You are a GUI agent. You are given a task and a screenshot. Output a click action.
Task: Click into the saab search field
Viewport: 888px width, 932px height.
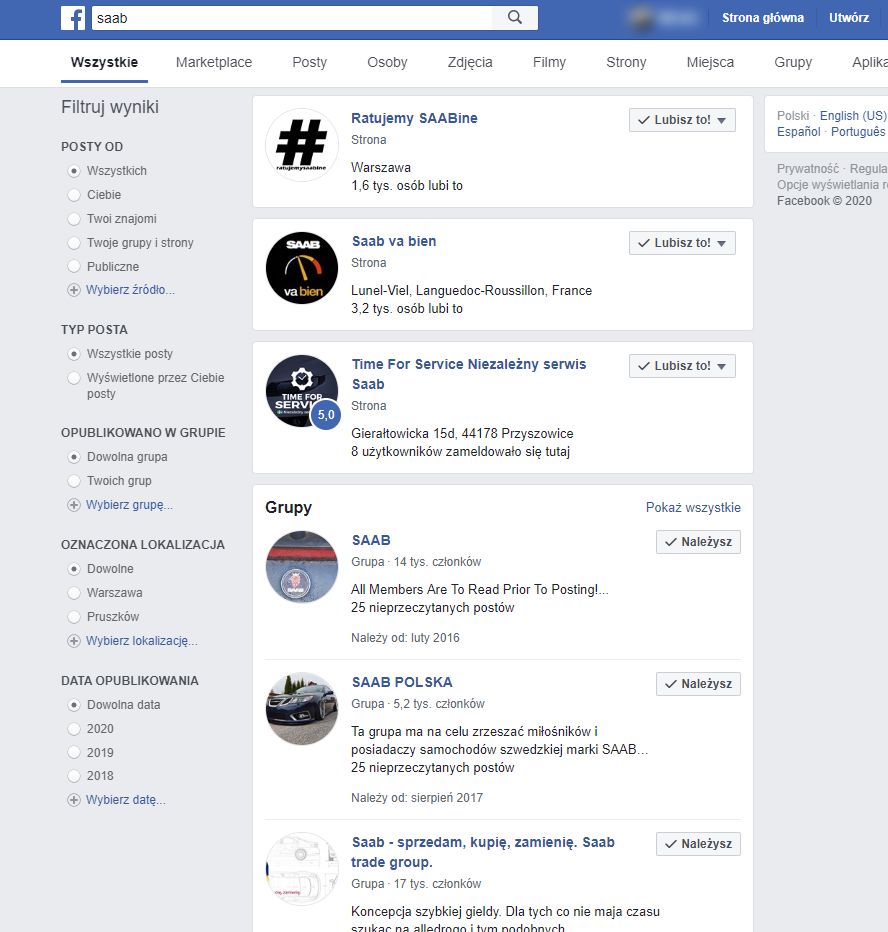pyautogui.click(x=292, y=18)
